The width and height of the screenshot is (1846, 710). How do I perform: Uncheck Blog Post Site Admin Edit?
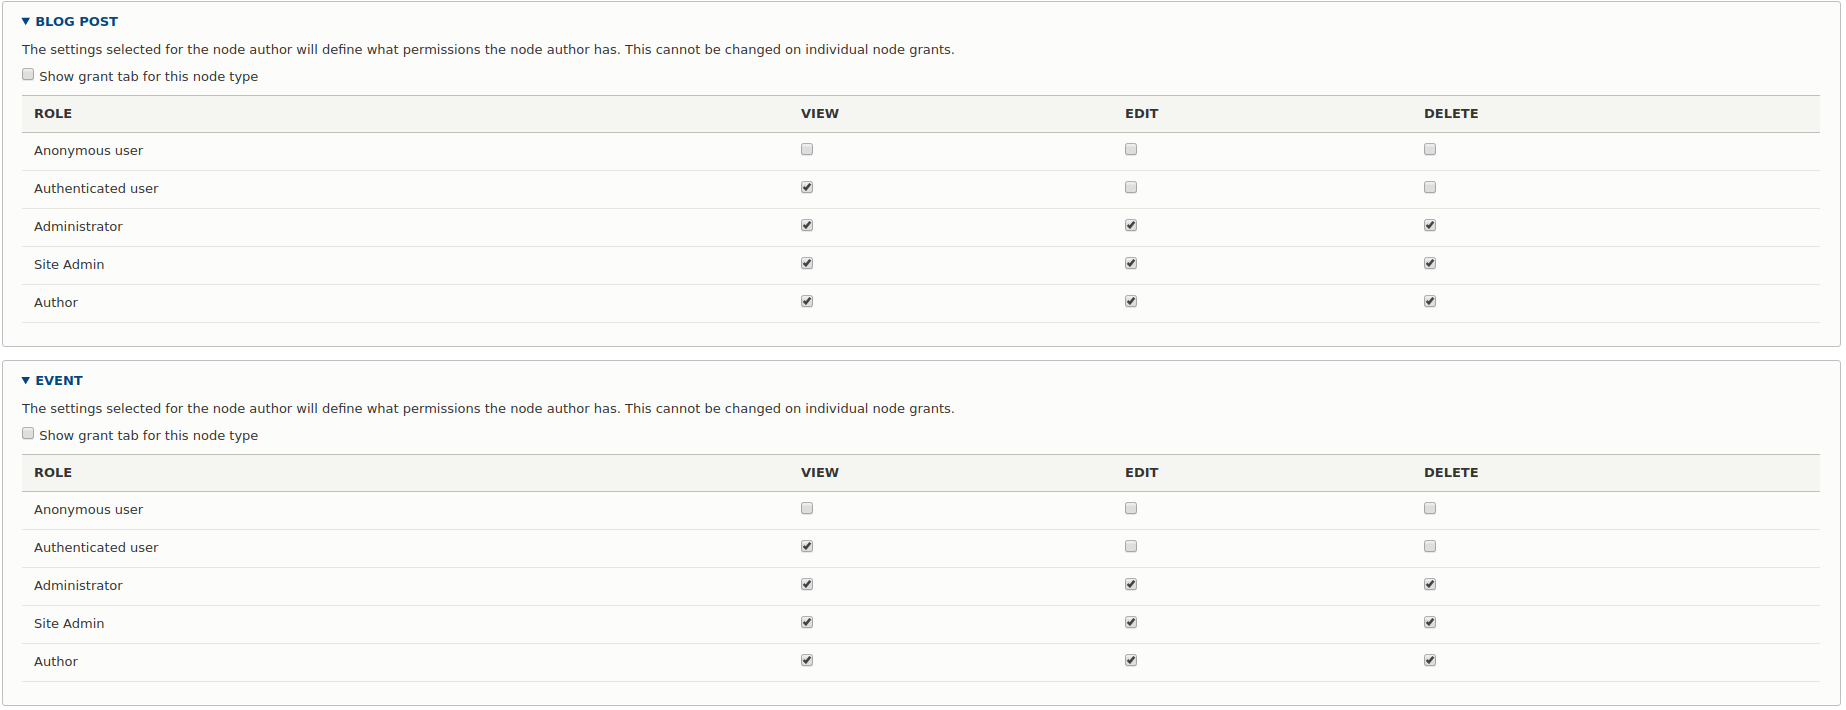coord(1131,264)
